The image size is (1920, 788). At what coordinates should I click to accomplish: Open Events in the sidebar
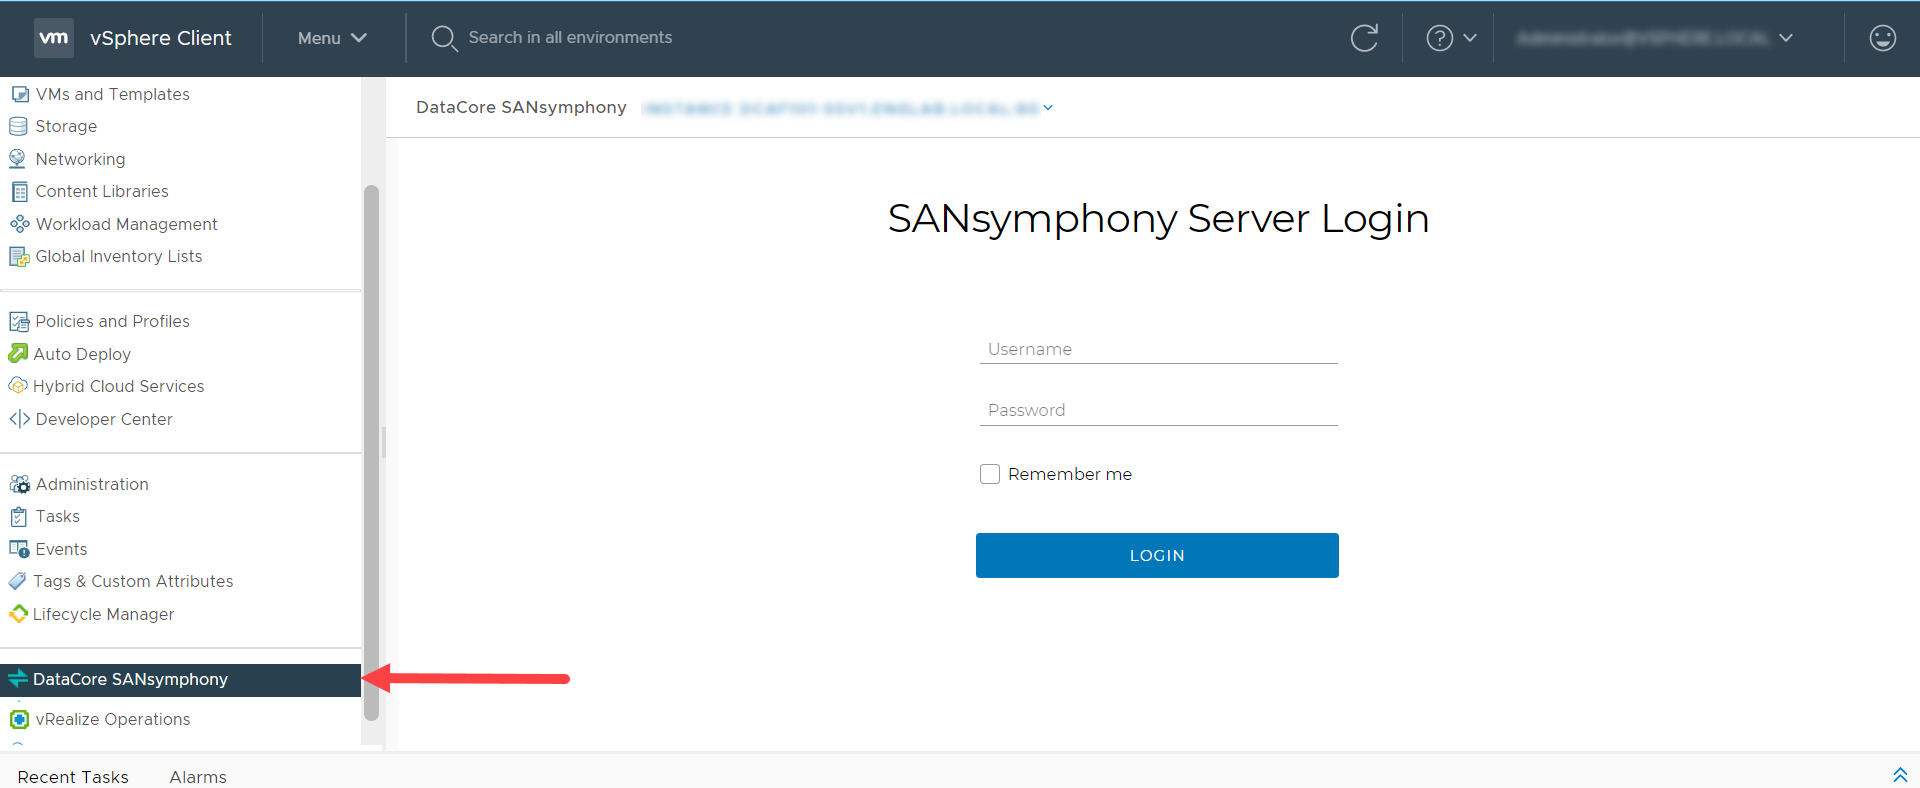[x=61, y=549]
